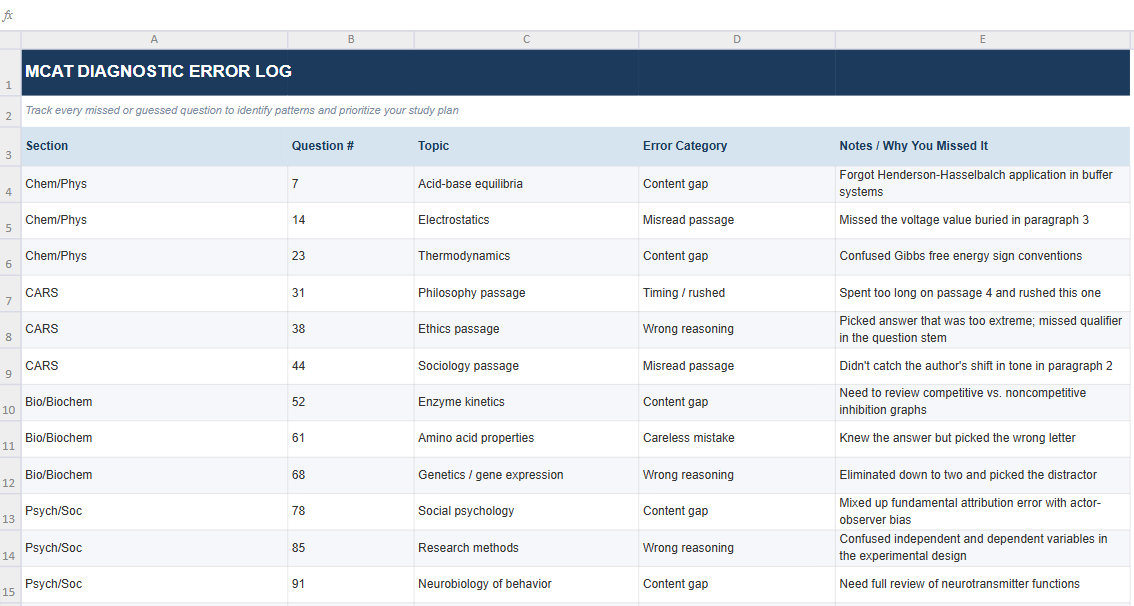Click the 'Forgot Henderson-Hasselbalch application' notes cell

point(982,184)
